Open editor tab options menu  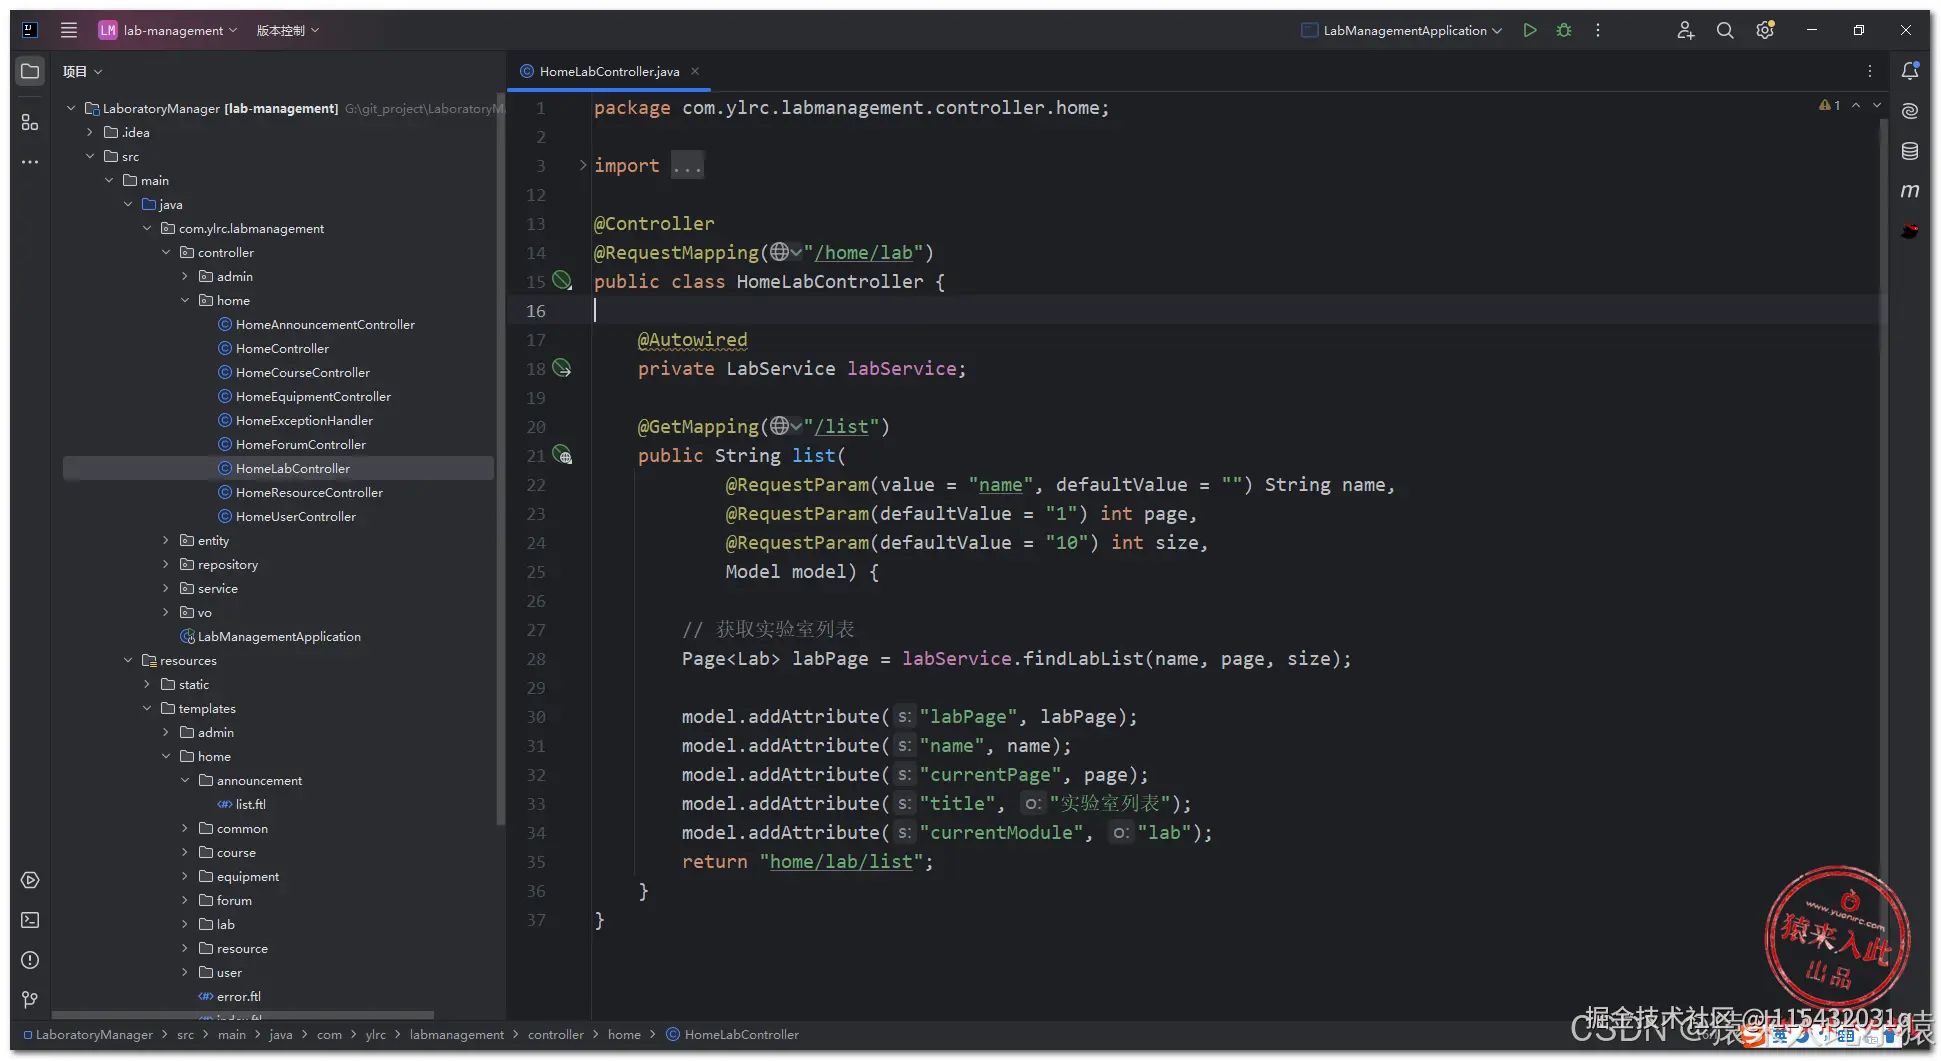tap(1870, 71)
